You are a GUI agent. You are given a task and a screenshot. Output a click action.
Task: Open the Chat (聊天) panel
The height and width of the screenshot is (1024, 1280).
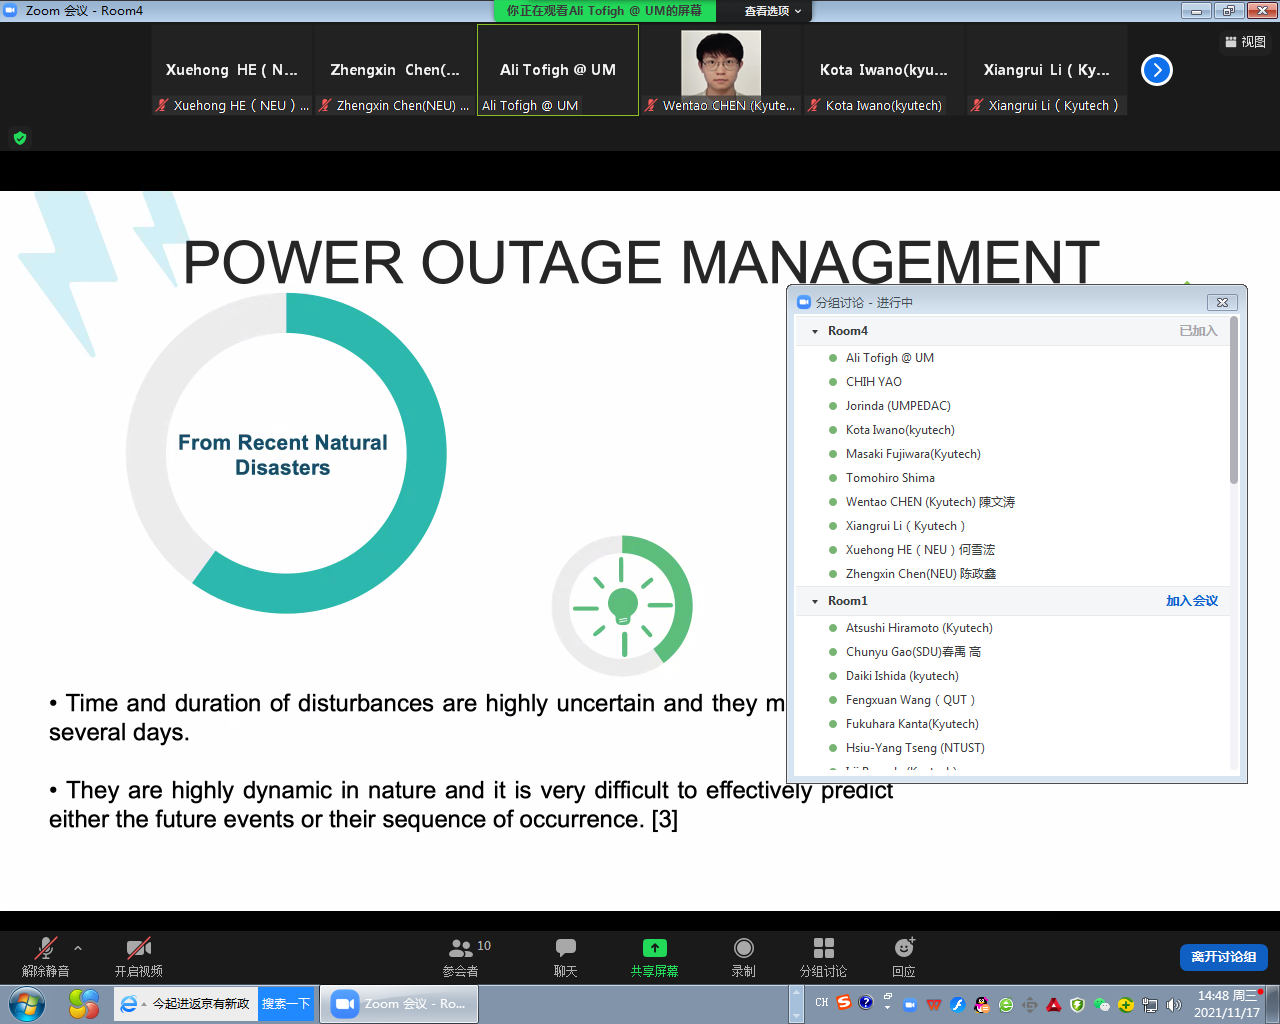tap(565, 956)
